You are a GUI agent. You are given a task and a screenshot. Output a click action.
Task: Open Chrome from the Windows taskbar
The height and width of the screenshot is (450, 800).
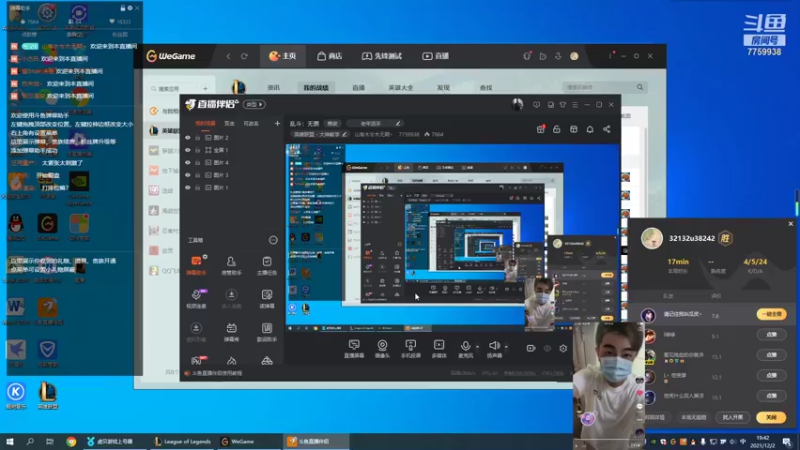tap(71, 441)
